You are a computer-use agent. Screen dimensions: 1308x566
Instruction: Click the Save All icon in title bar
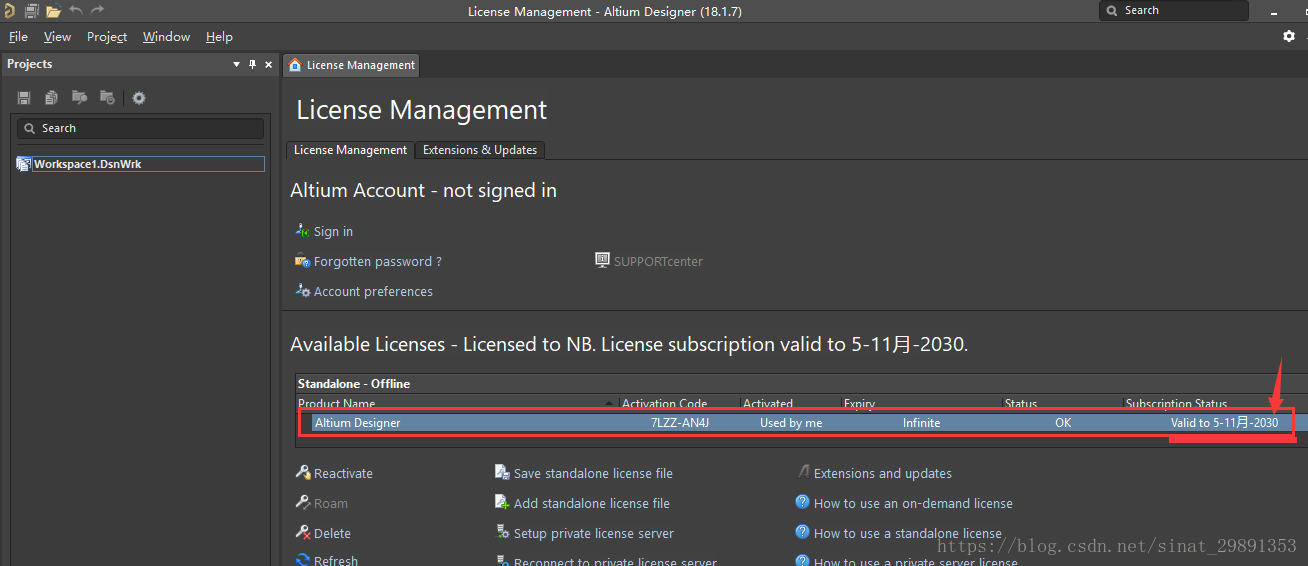point(31,11)
